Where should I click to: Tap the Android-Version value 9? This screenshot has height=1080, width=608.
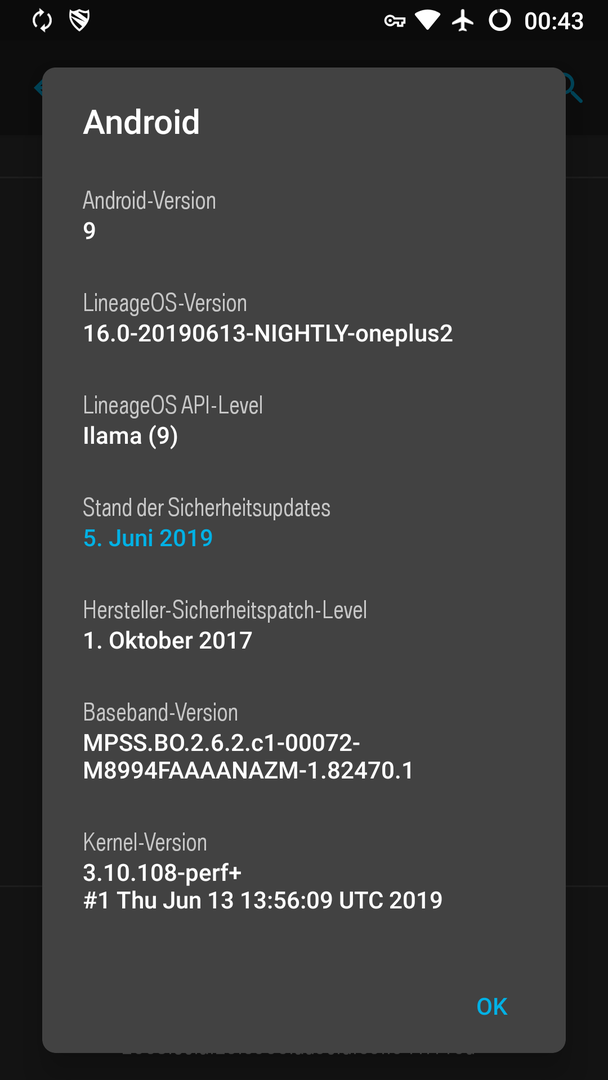pos(90,231)
